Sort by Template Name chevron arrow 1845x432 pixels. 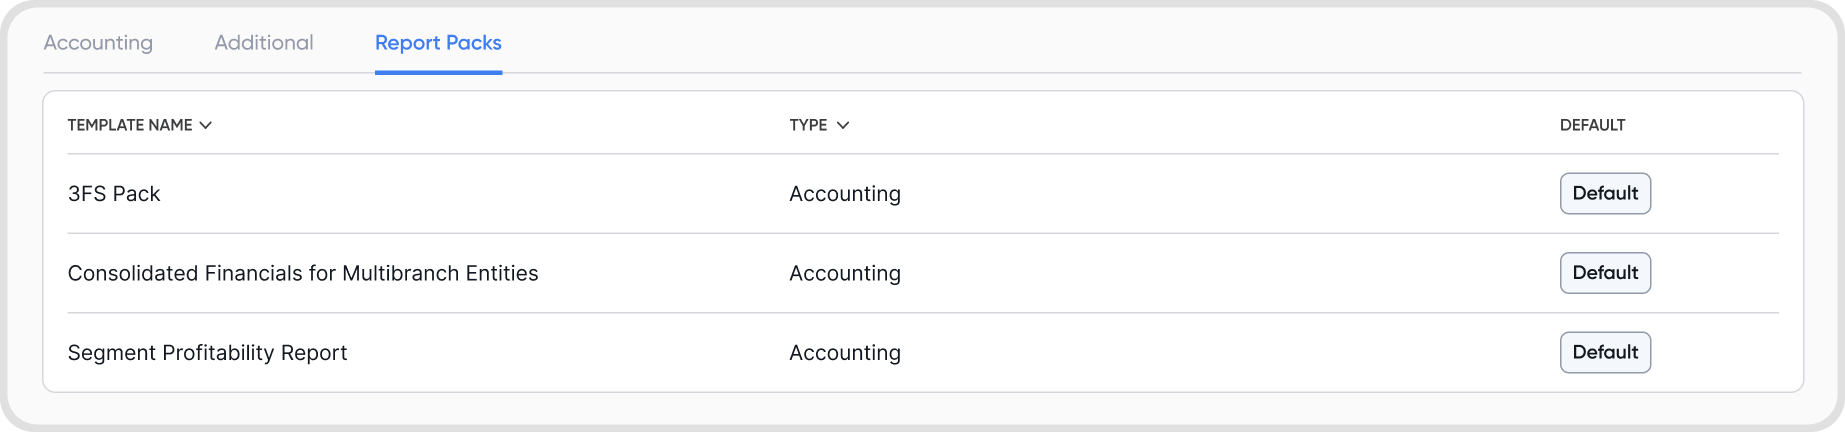click(x=206, y=125)
